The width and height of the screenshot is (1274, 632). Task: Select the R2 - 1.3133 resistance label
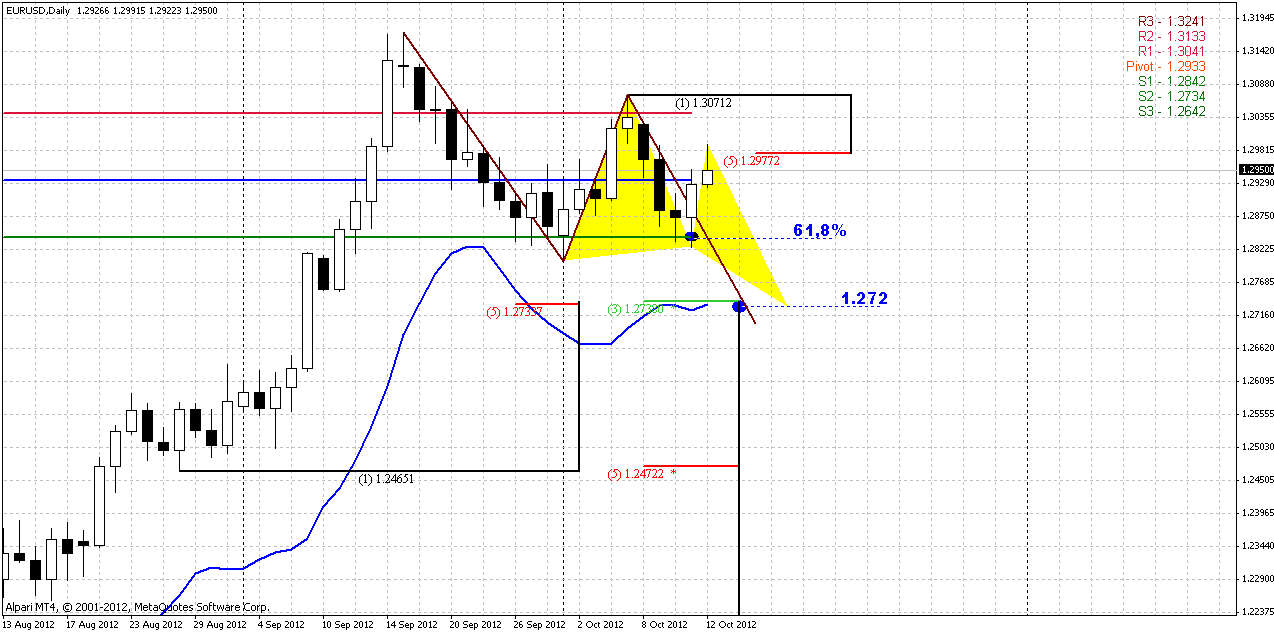tap(1171, 36)
